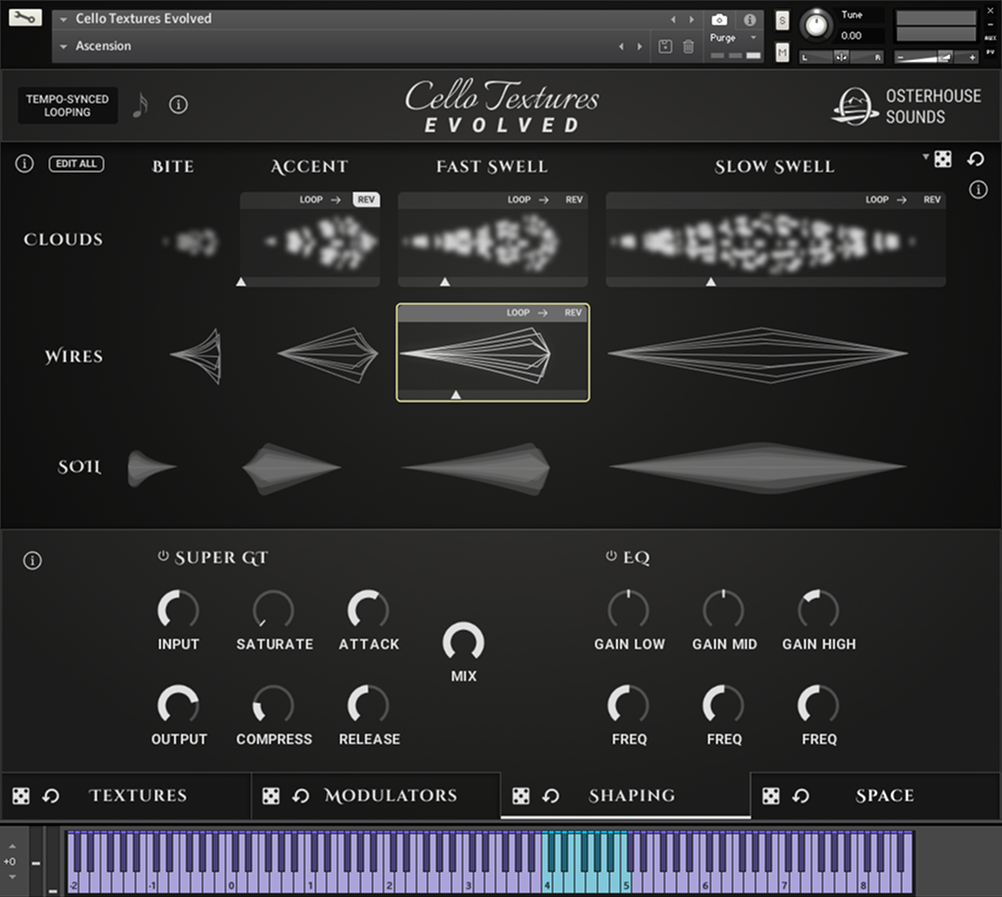This screenshot has width=1002, height=897.
Task: Open the Cello Textures Evolved instrument dropdown
Action: coord(64,19)
